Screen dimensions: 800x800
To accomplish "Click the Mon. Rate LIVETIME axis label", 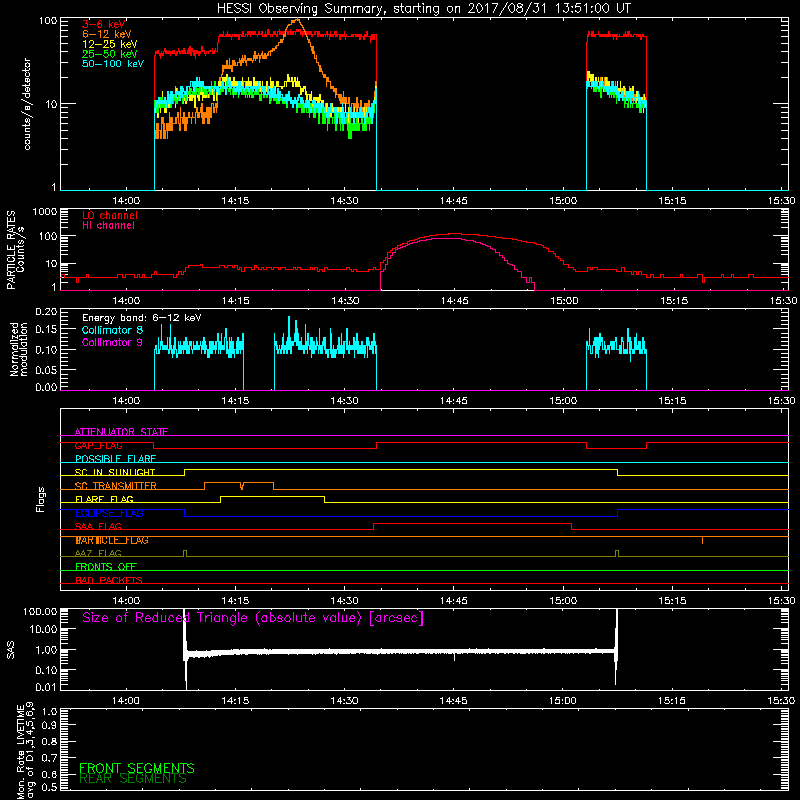I will [x=25, y=750].
